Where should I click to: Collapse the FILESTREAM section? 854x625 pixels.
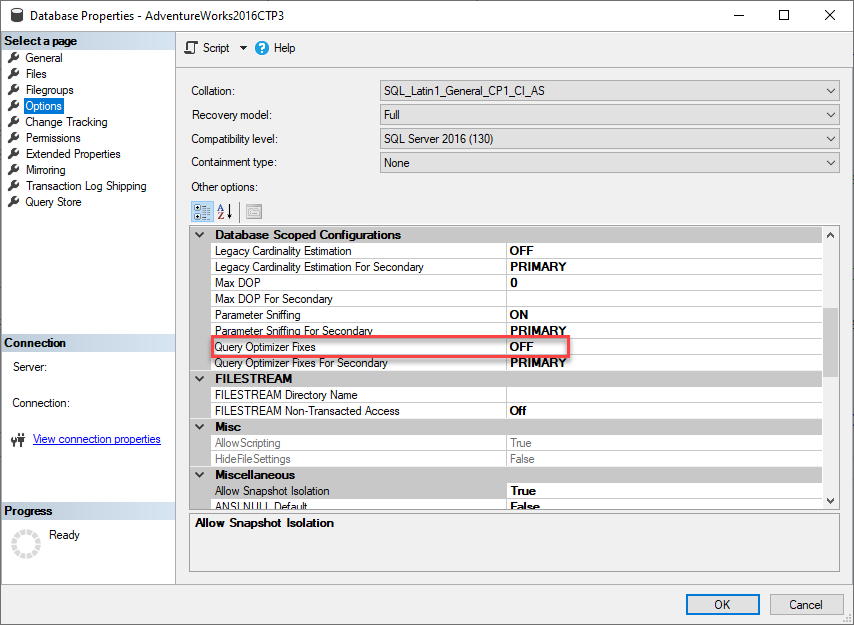pyautogui.click(x=200, y=378)
